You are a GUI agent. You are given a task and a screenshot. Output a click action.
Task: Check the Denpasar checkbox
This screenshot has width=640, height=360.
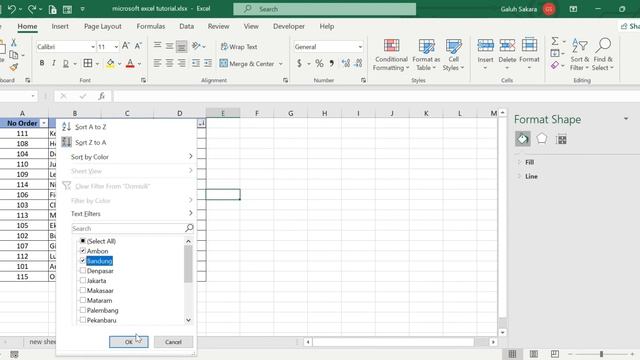pyautogui.click(x=83, y=271)
